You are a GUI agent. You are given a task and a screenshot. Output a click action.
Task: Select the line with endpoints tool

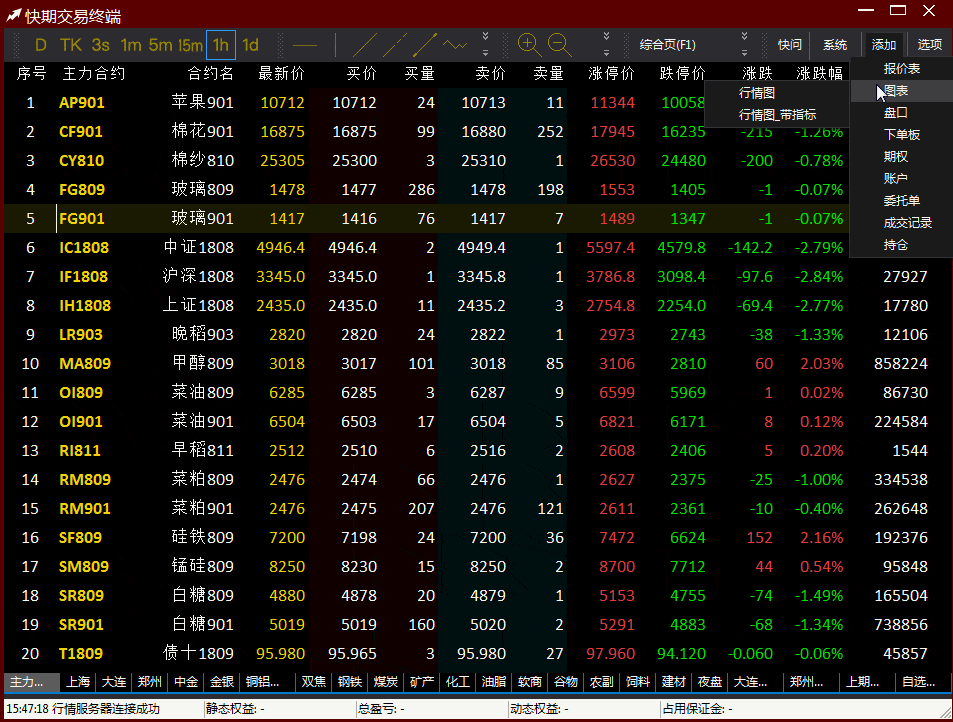pos(425,45)
